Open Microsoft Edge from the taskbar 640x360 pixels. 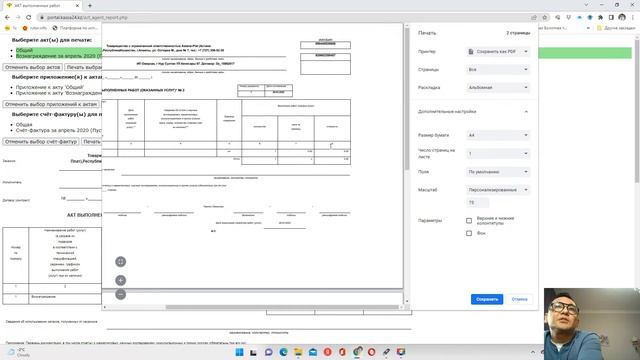(x=283, y=352)
